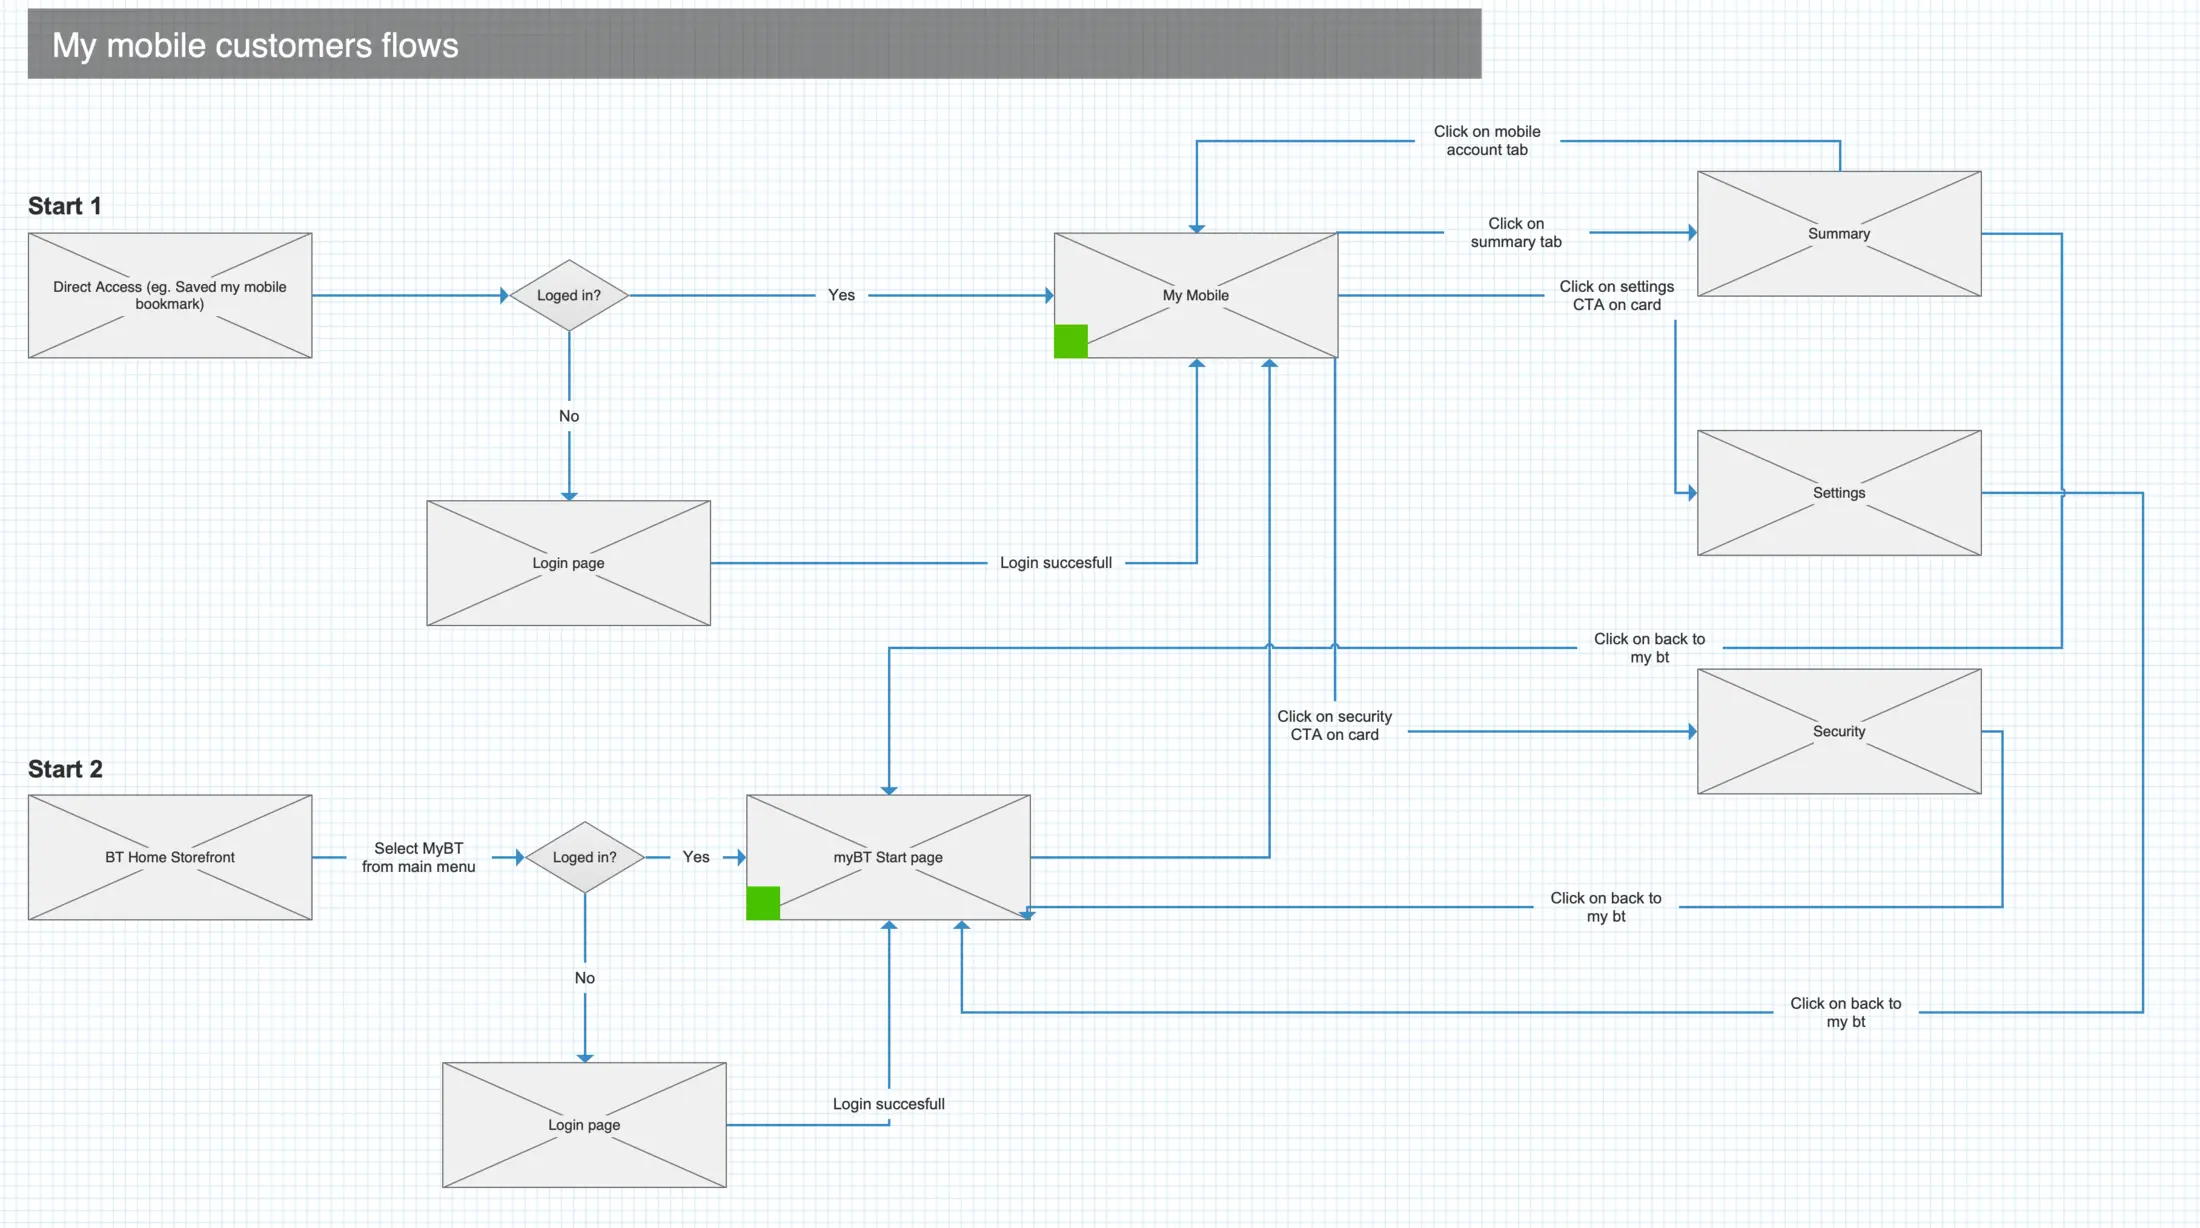Select the Login page box below Start 2 decision
The image size is (2200, 1228).
click(x=585, y=1125)
